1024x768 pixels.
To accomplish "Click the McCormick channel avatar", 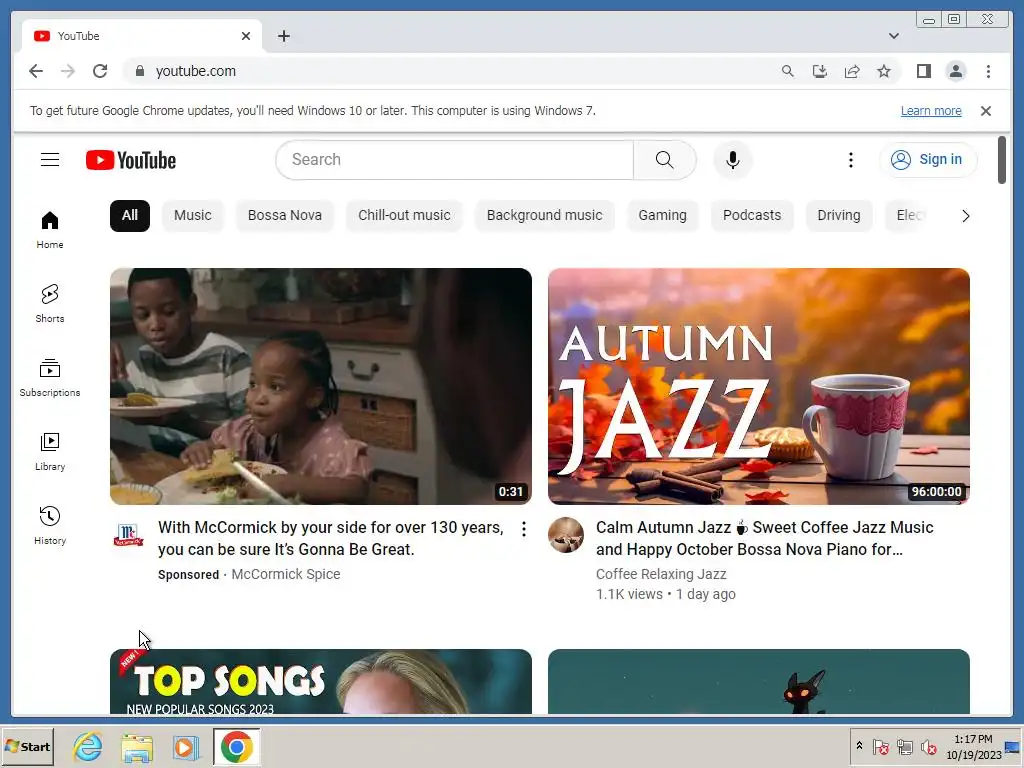I will [x=128, y=535].
